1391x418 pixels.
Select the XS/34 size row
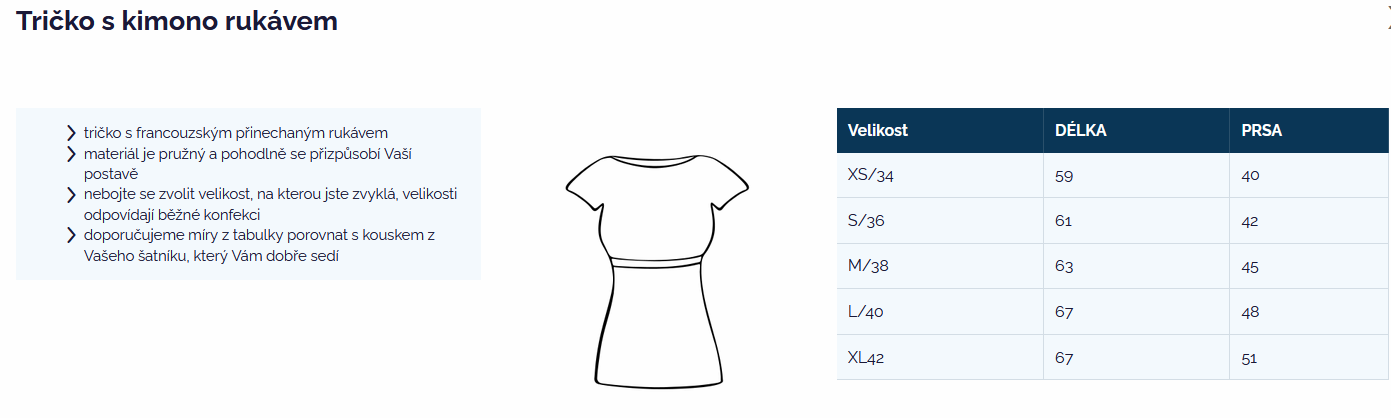tap(1113, 175)
